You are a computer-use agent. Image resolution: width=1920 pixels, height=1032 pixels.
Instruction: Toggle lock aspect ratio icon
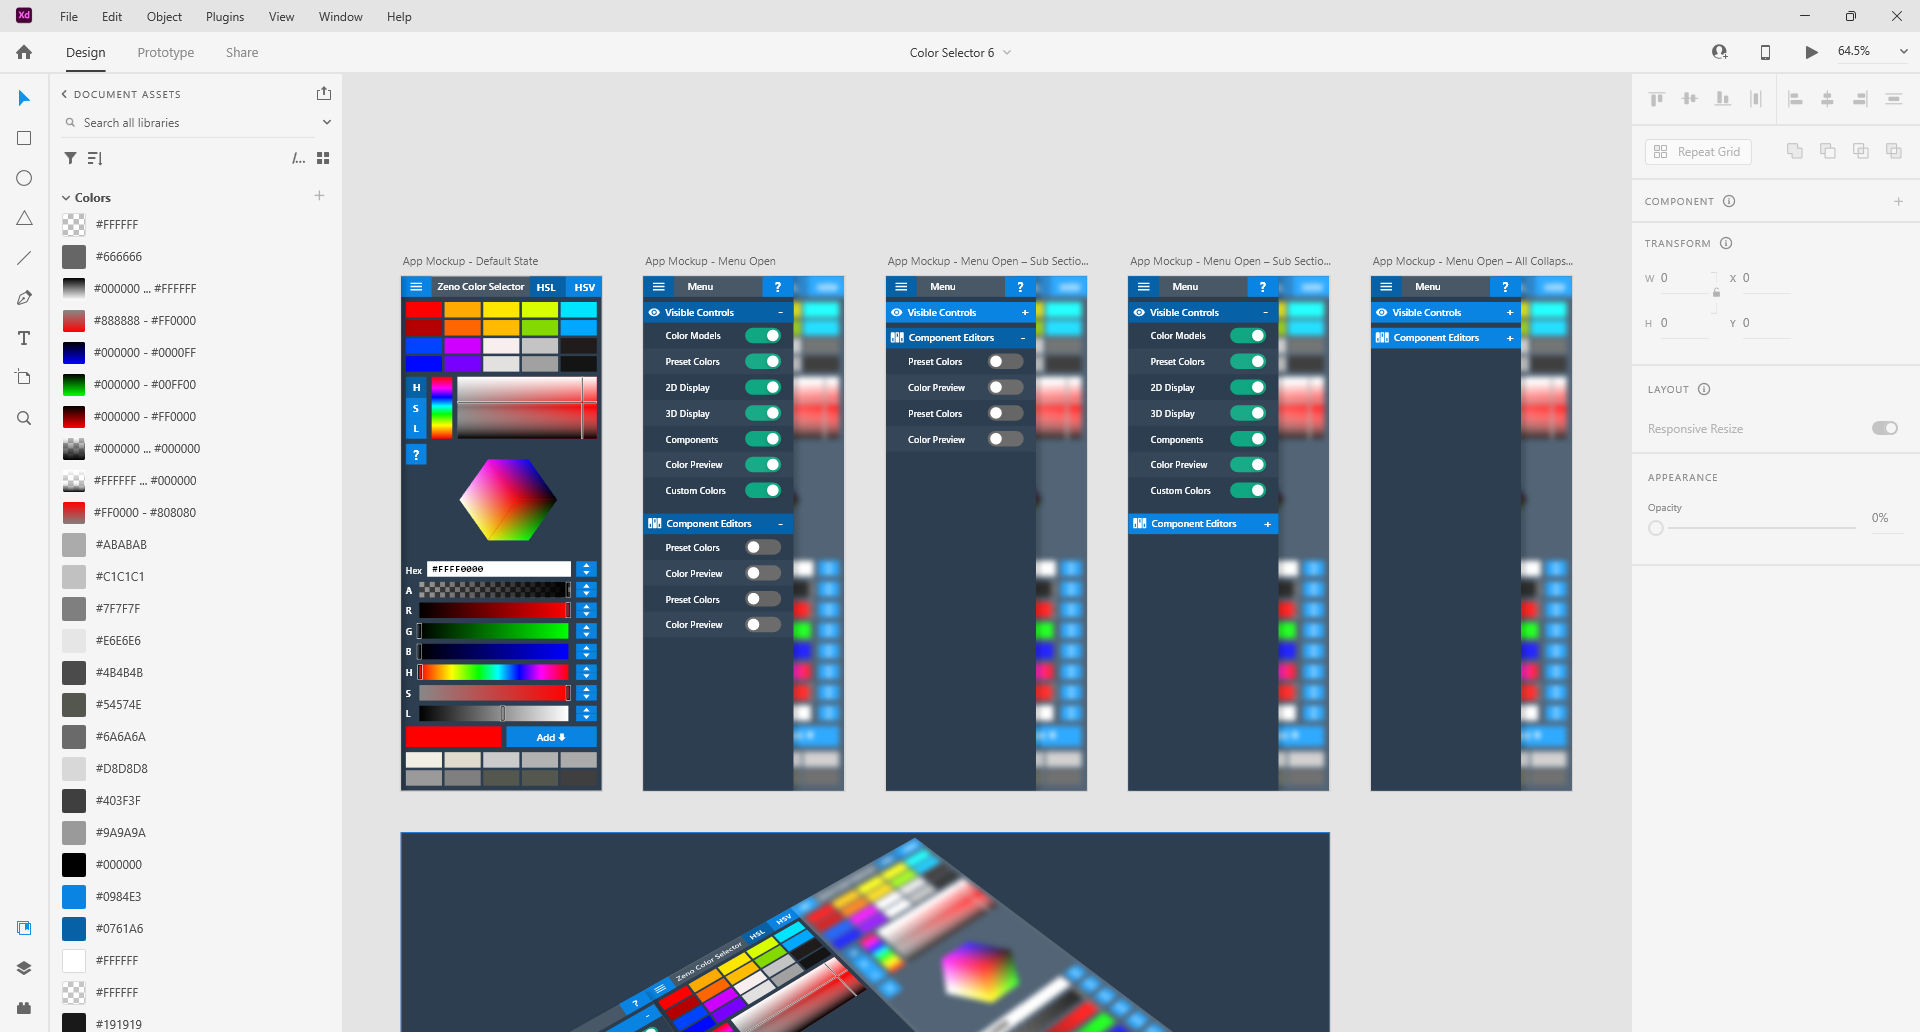point(1716,292)
